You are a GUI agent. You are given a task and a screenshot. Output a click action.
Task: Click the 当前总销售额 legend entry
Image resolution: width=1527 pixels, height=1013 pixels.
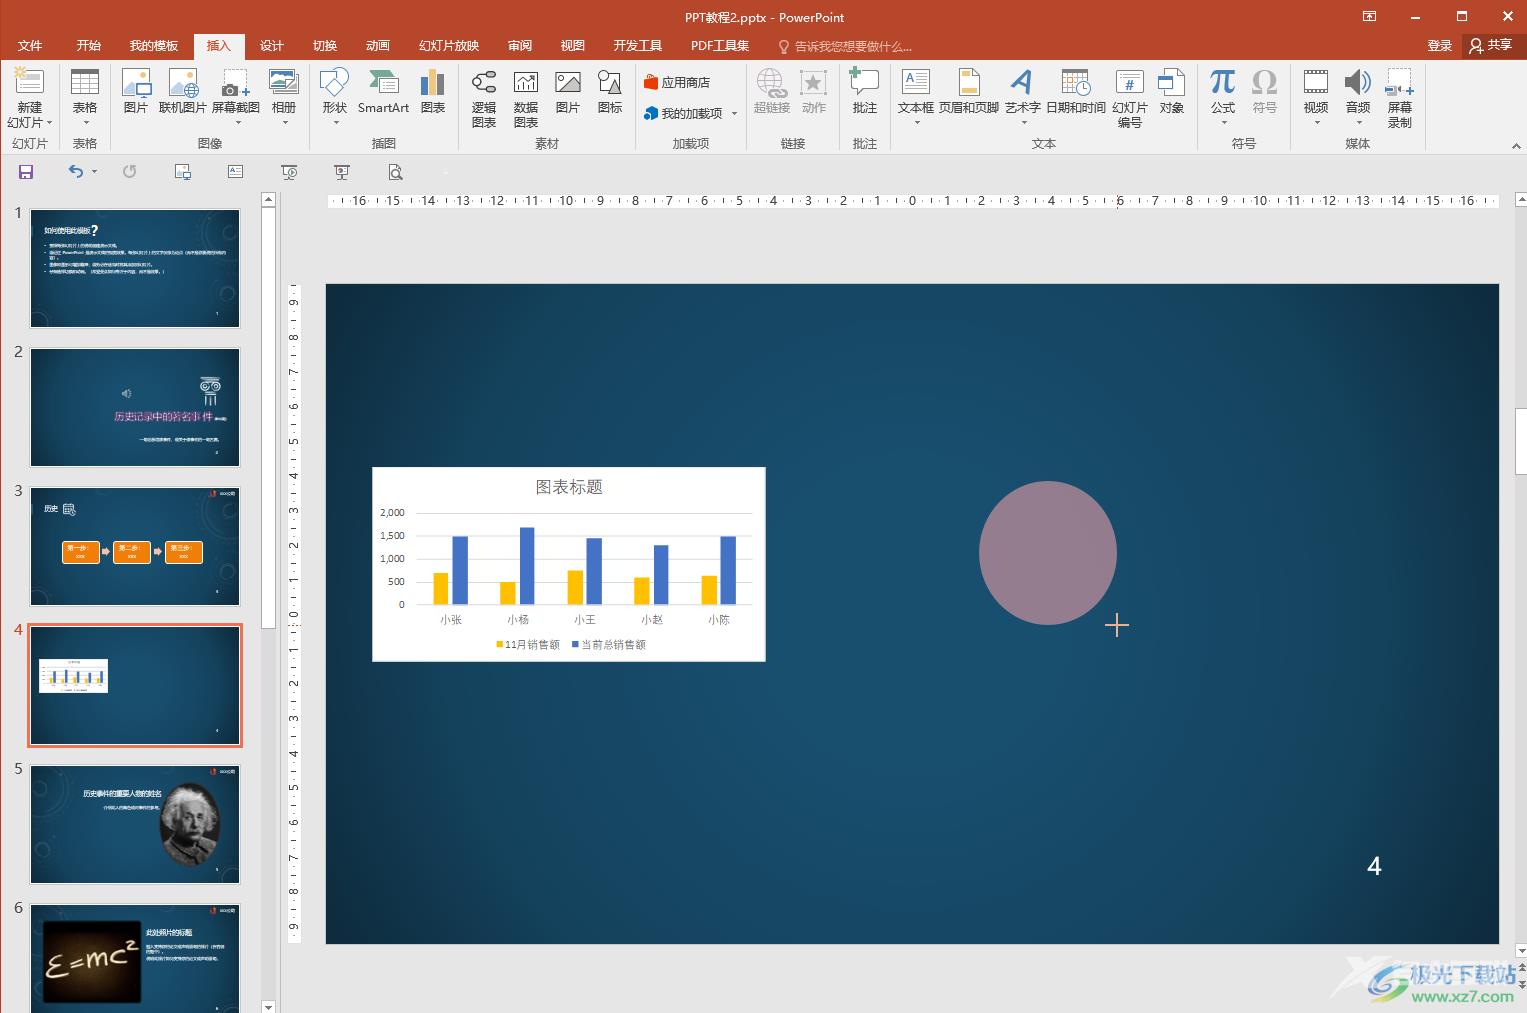(x=609, y=645)
